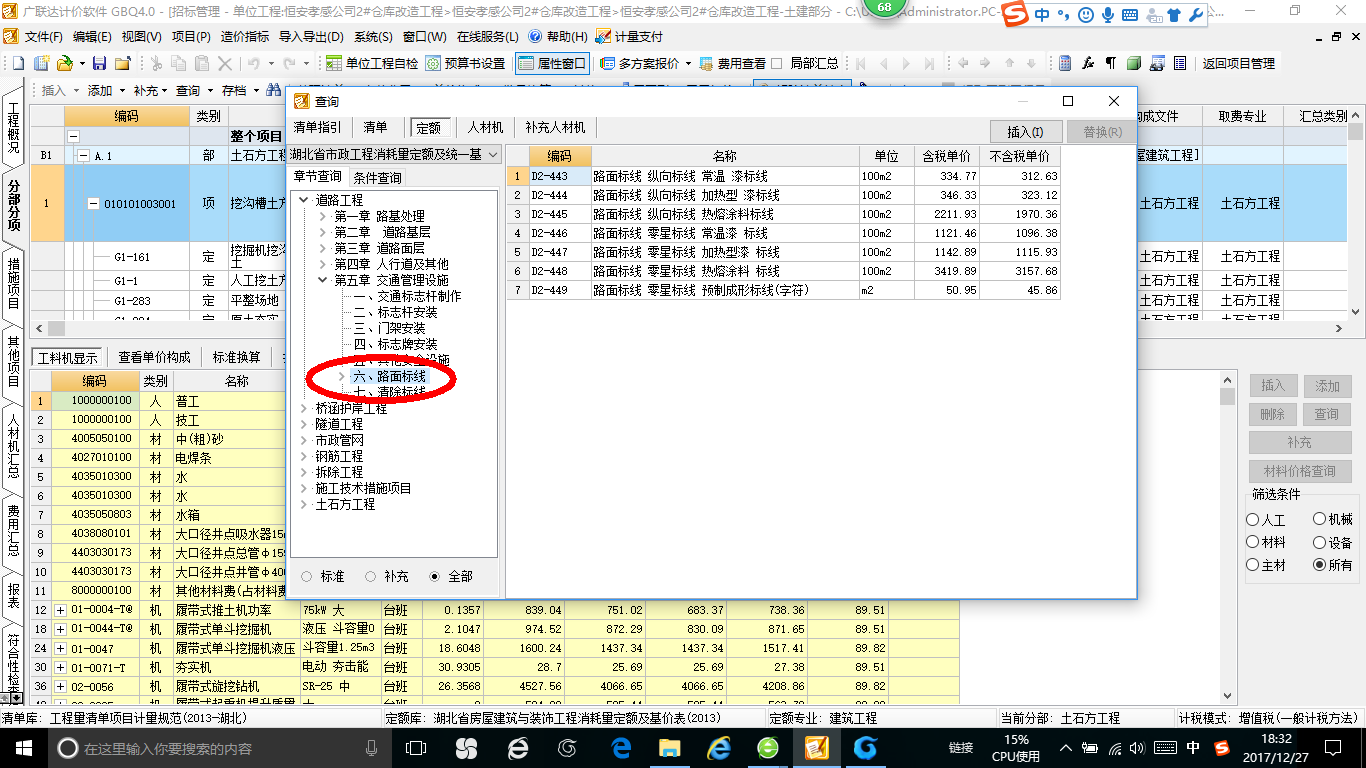Click the 查询 button on right panel
This screenshot has height=768, width=1366.
click(1327, 414)
